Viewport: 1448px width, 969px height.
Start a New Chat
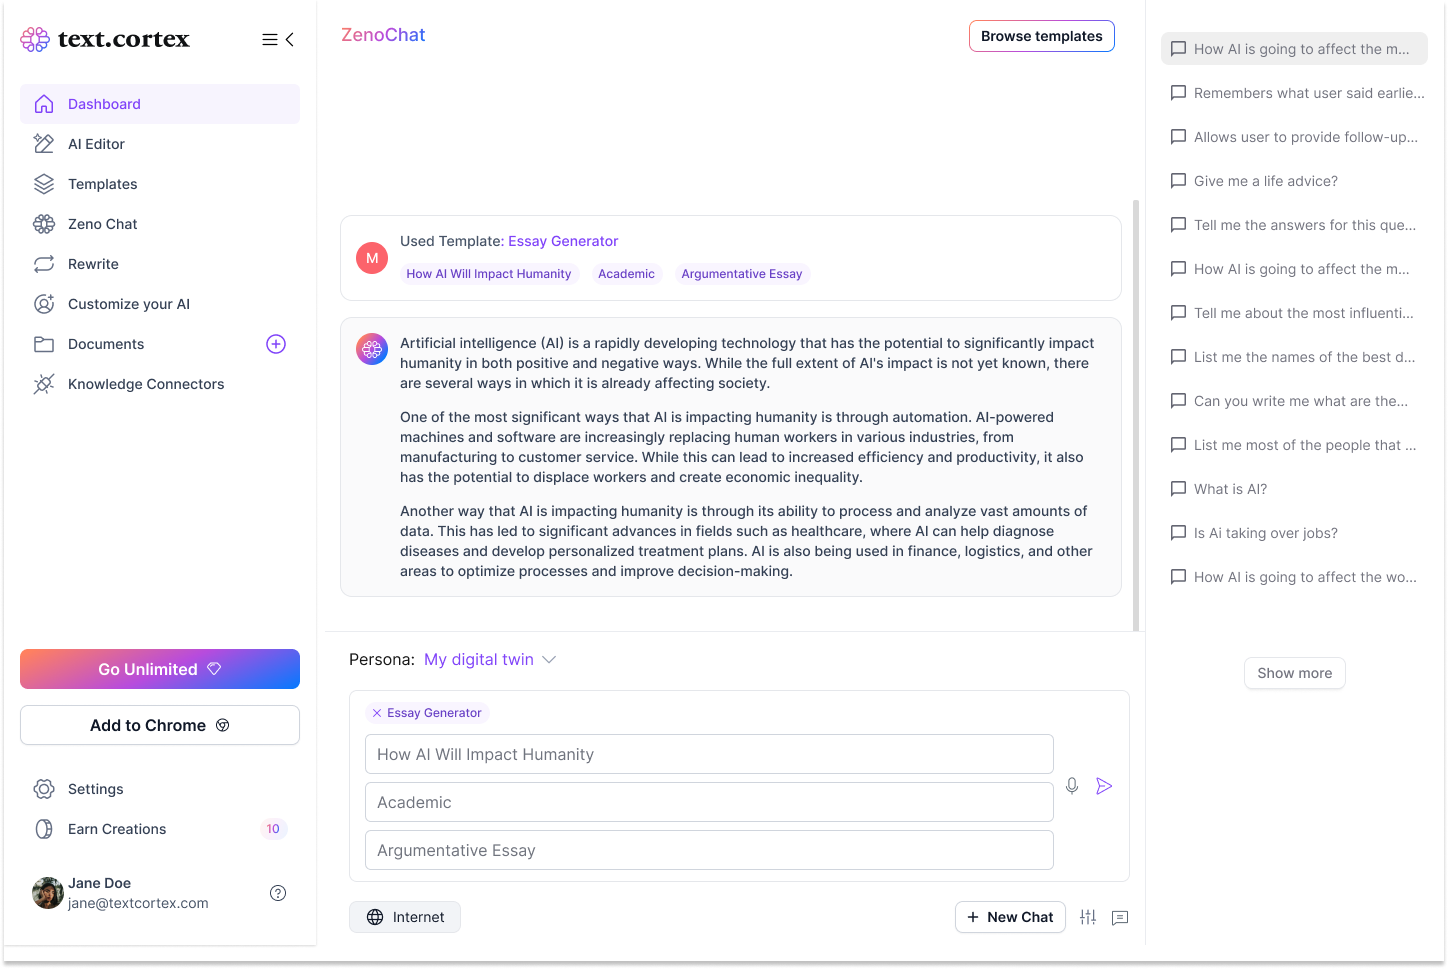pos(1010,917)
